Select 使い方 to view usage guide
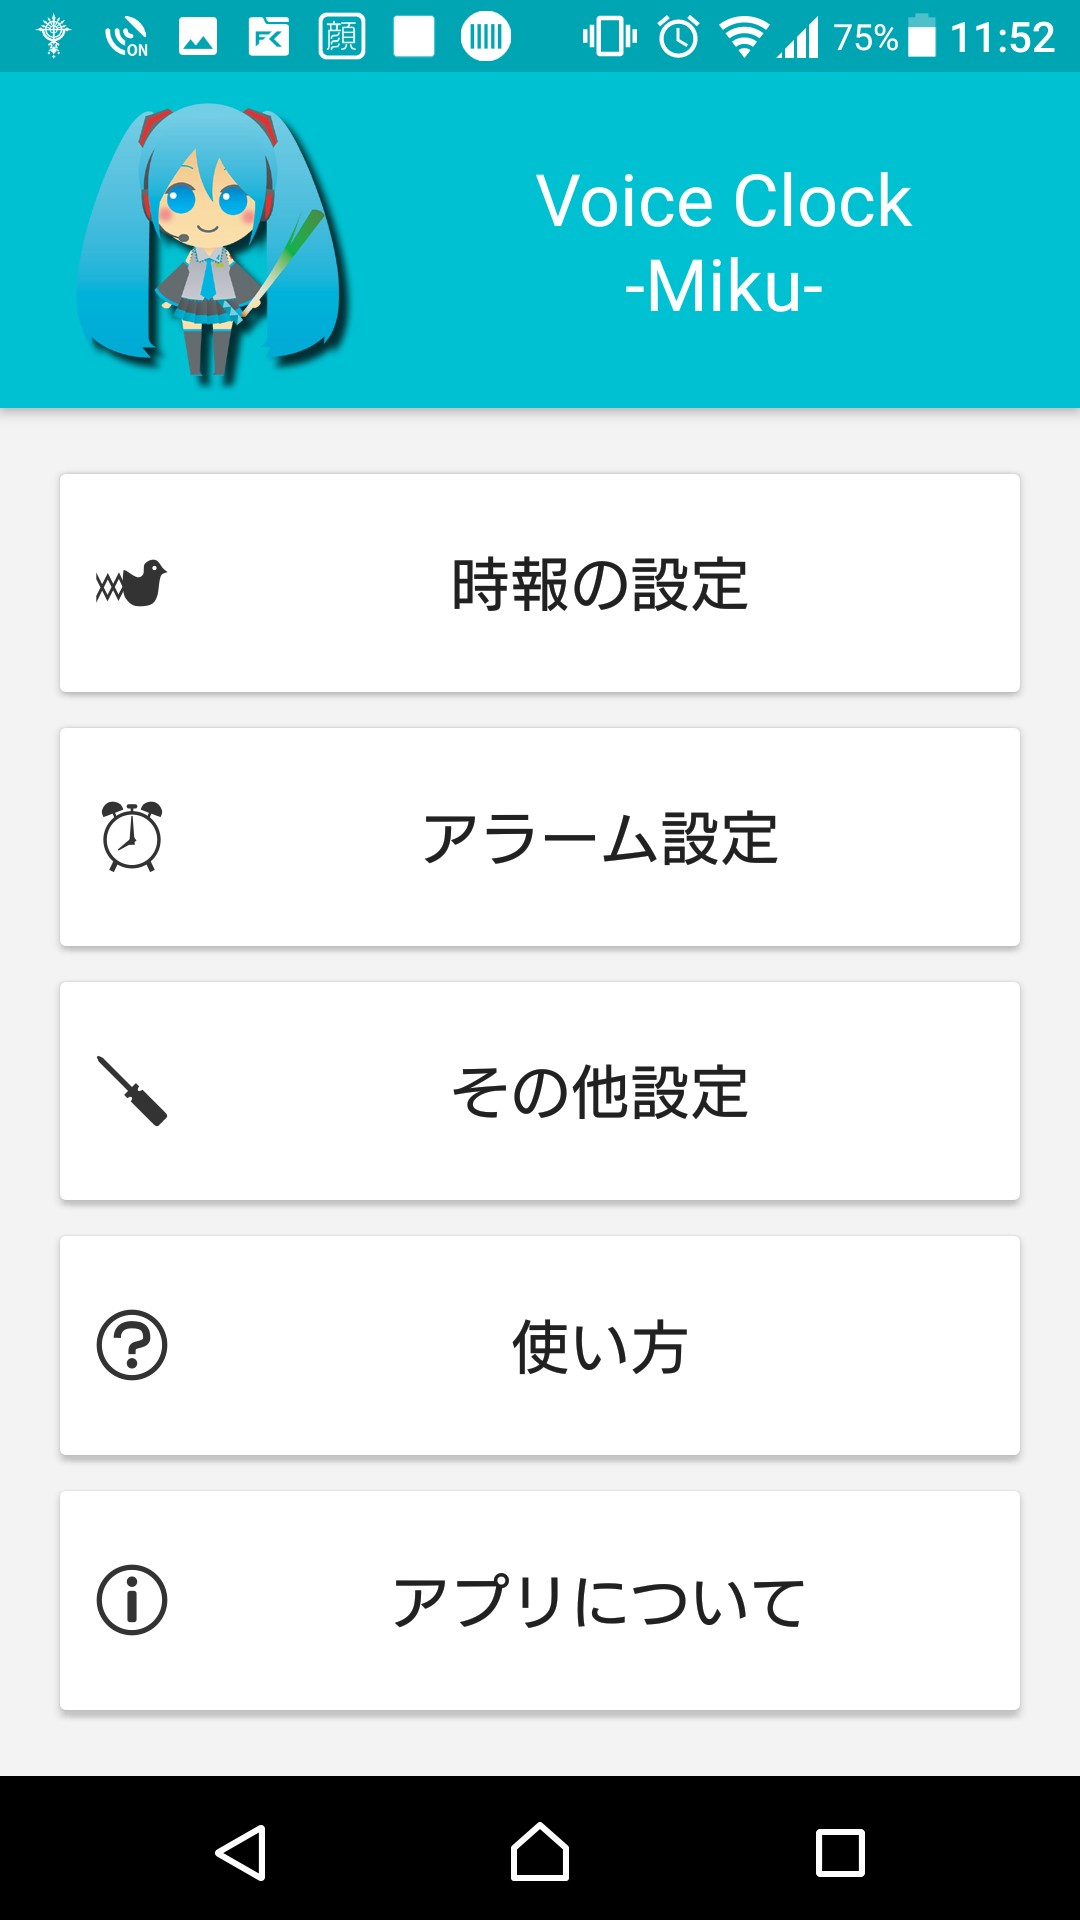1080x1920 pixels. (600, 1346)
